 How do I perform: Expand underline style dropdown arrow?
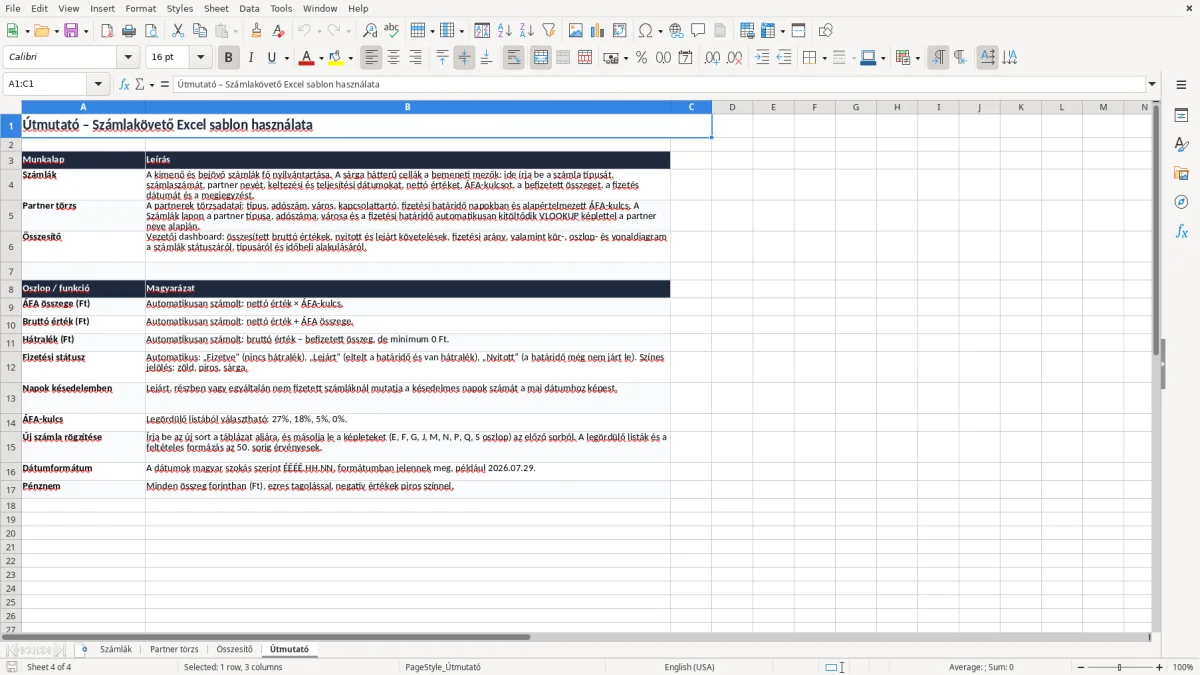tap(286, 58)
